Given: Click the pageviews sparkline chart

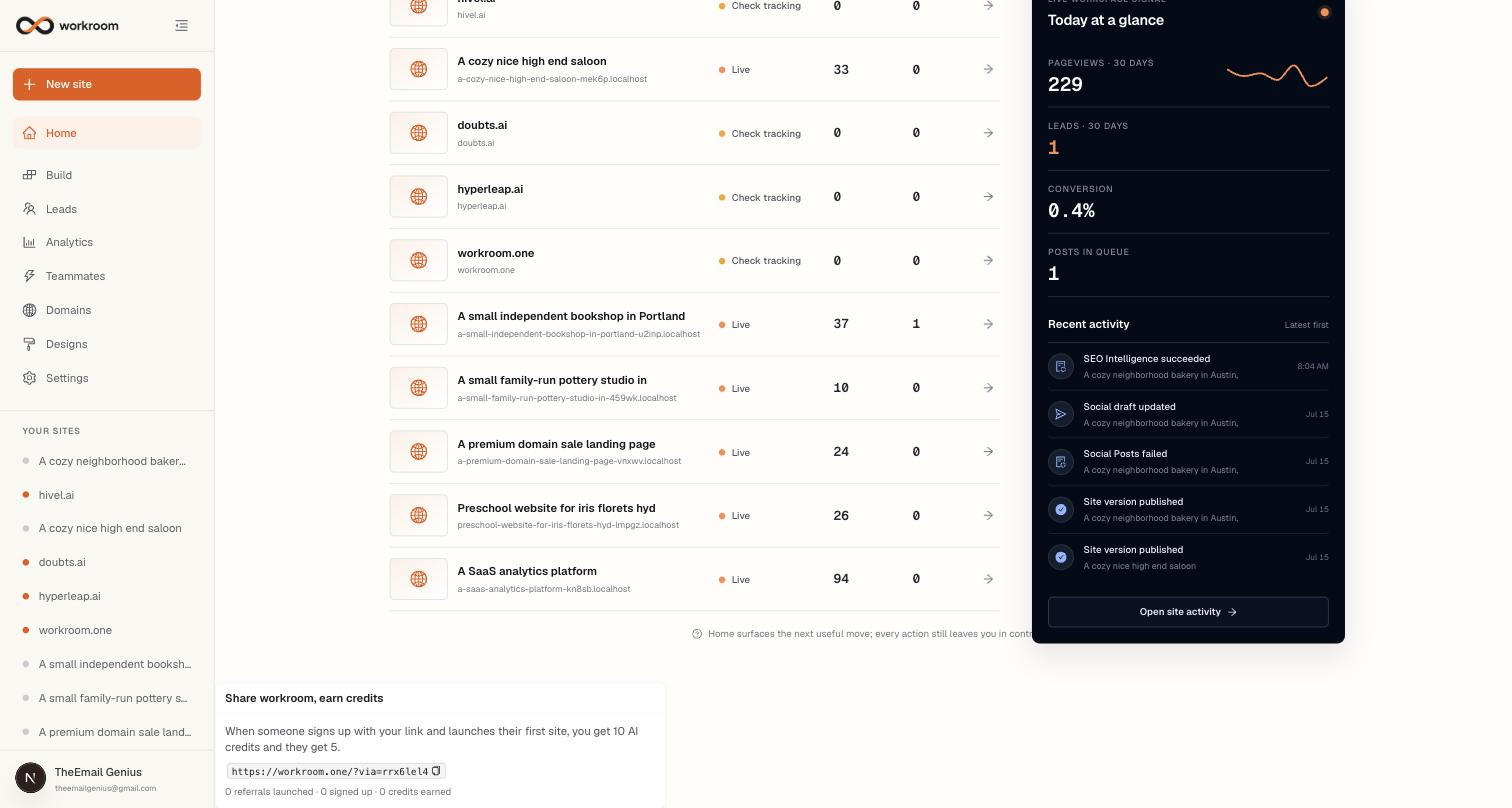Looking at the screenshot, I should click(1277, 75).
